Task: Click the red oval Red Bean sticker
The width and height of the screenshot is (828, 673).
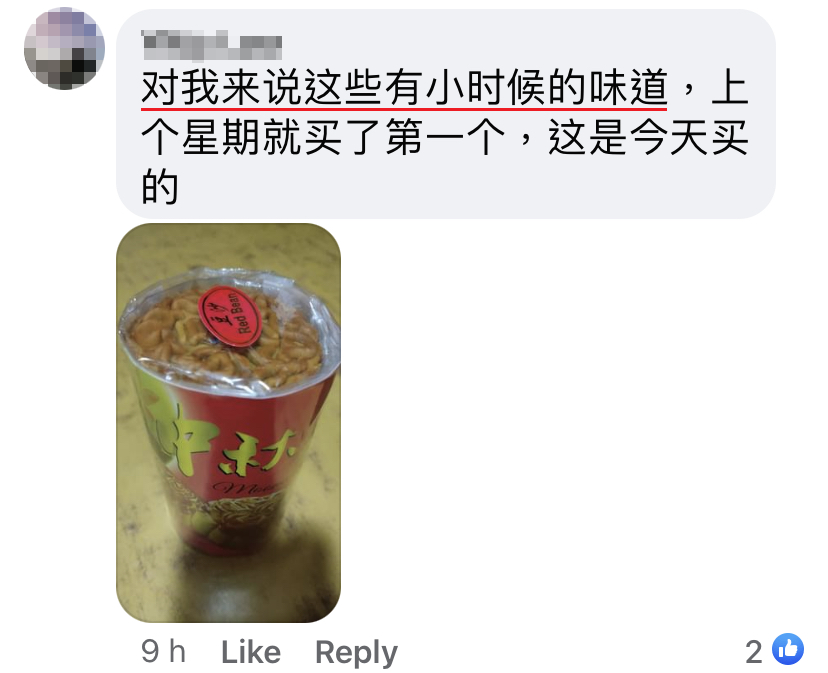Action: [x=229, y=316]
